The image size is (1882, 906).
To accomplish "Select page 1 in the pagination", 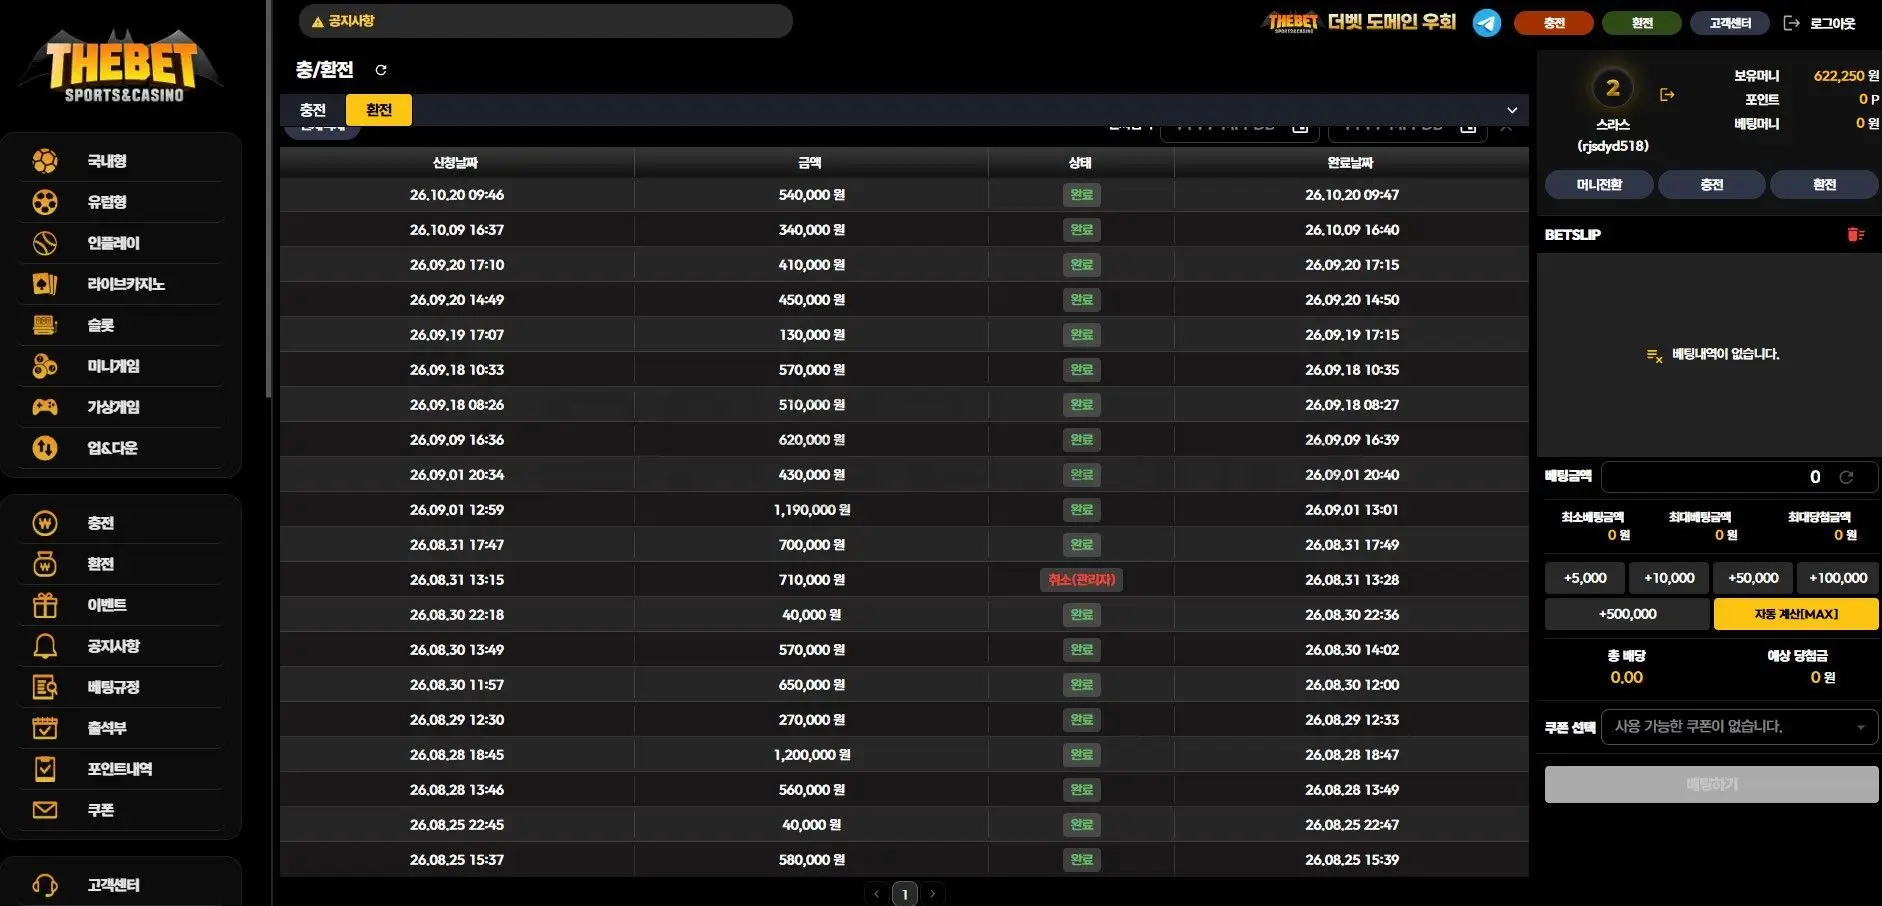I will tap(905, 894).
